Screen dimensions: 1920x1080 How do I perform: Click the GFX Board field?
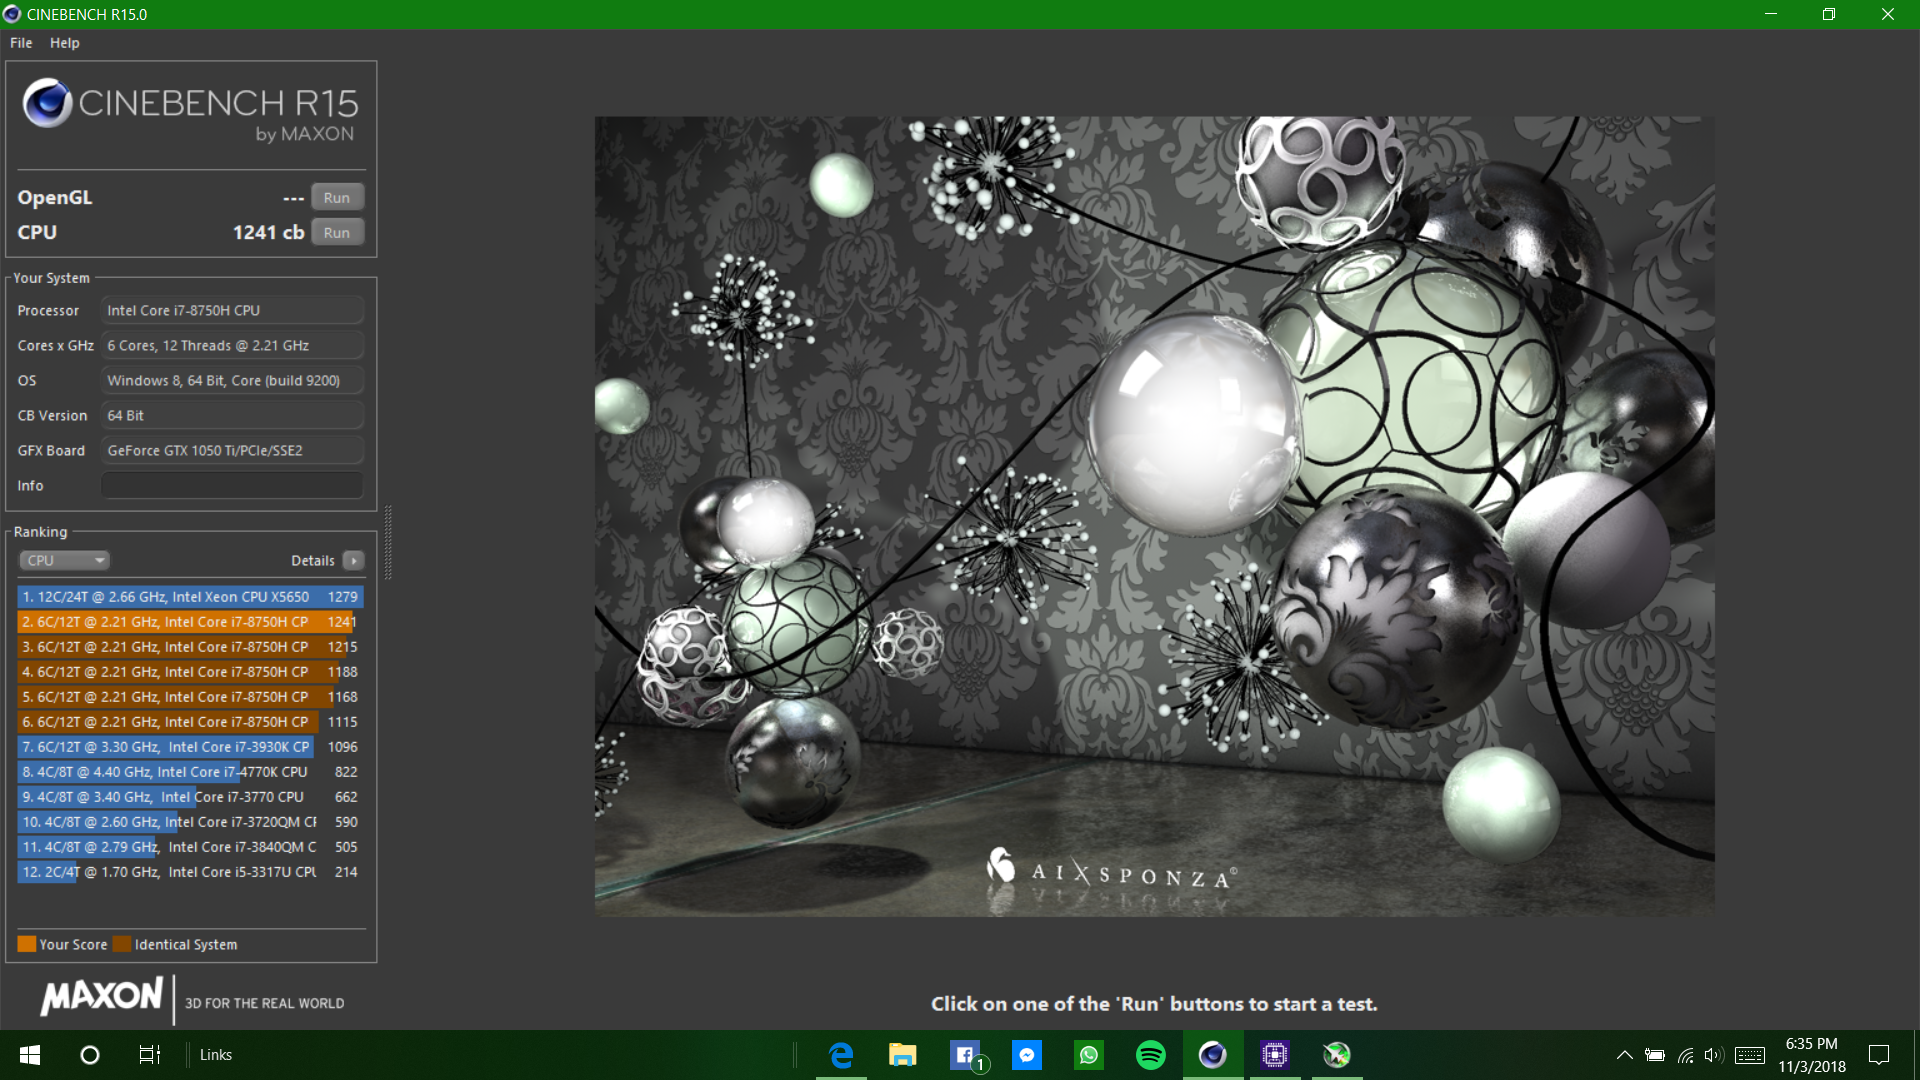click(232, 450)
